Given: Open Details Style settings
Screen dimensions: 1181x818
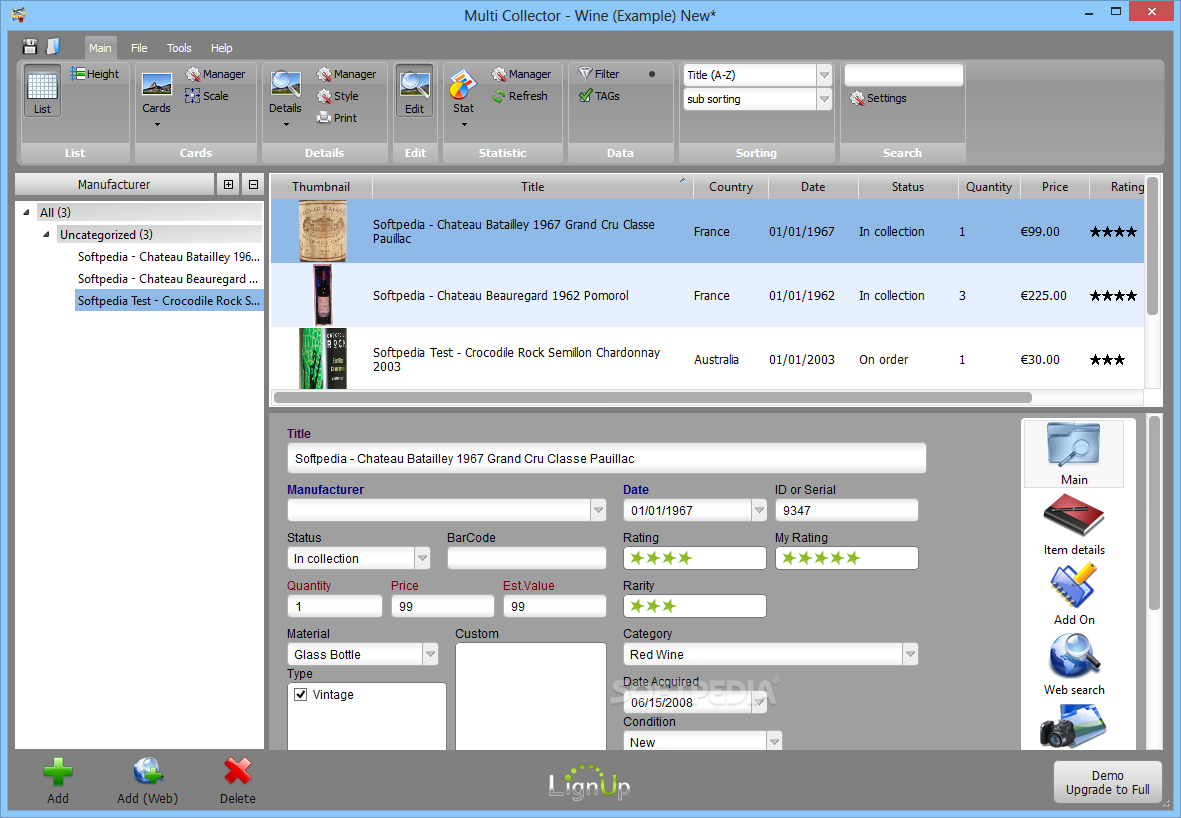Looking at the screenshot, I should pyautogui.click(x=338, y=96).
